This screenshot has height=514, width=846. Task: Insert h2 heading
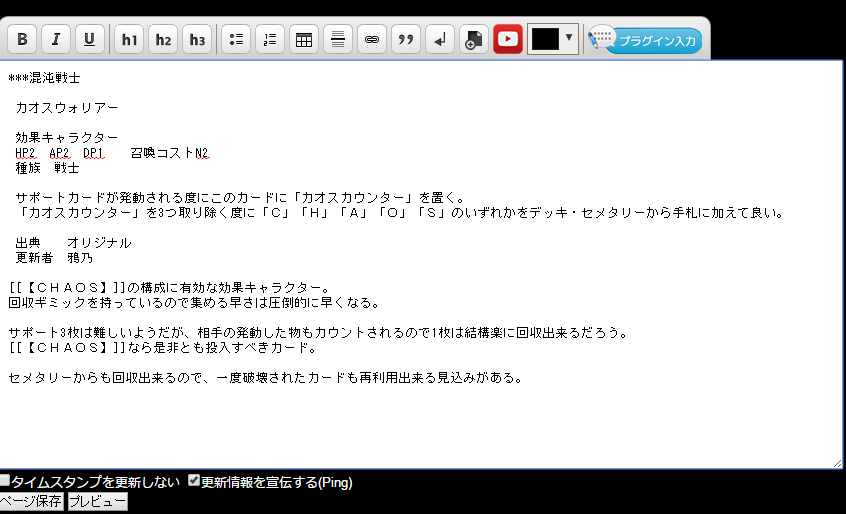[163, 39]
